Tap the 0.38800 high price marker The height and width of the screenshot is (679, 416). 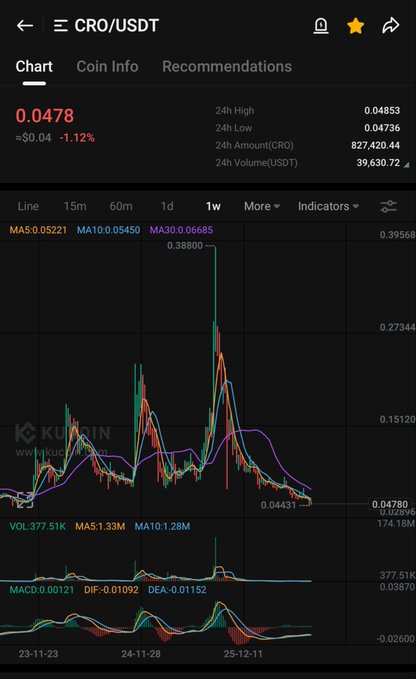tap(185, 246)
